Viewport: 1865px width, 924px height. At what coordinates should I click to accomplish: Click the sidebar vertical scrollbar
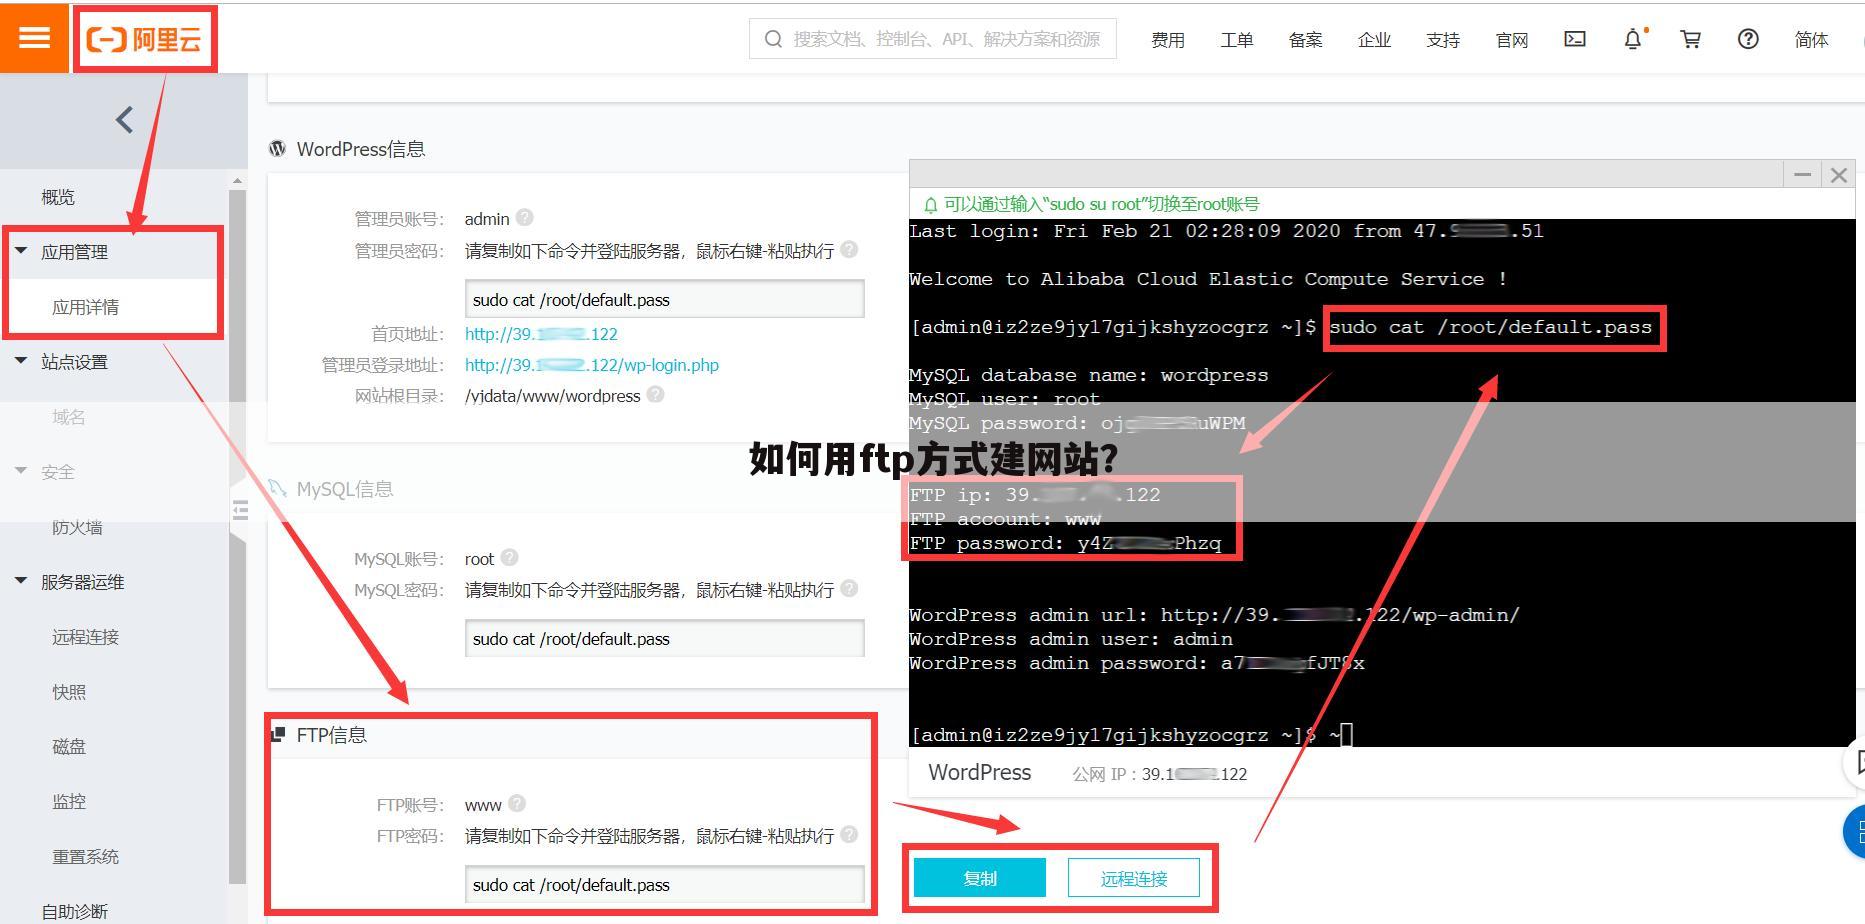tap(237, 535)
